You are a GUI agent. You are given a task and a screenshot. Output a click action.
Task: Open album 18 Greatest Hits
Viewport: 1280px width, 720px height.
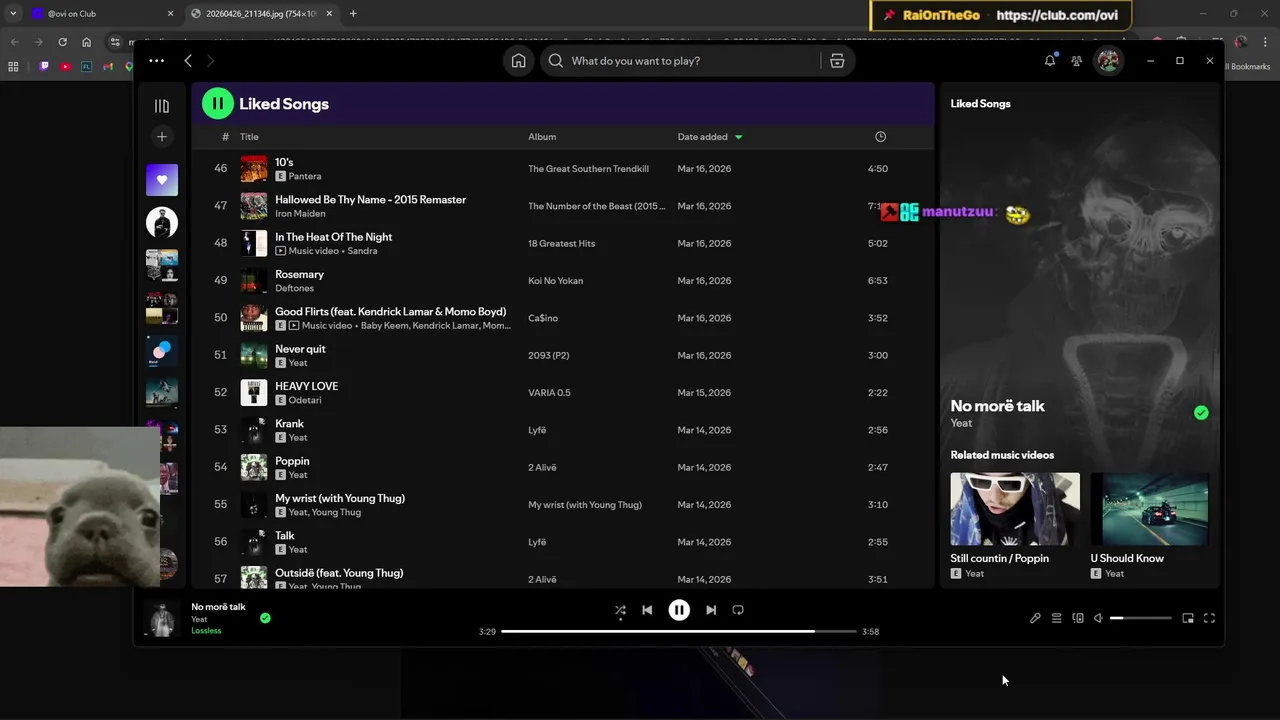pyautogui.click(x=561, y=243)
